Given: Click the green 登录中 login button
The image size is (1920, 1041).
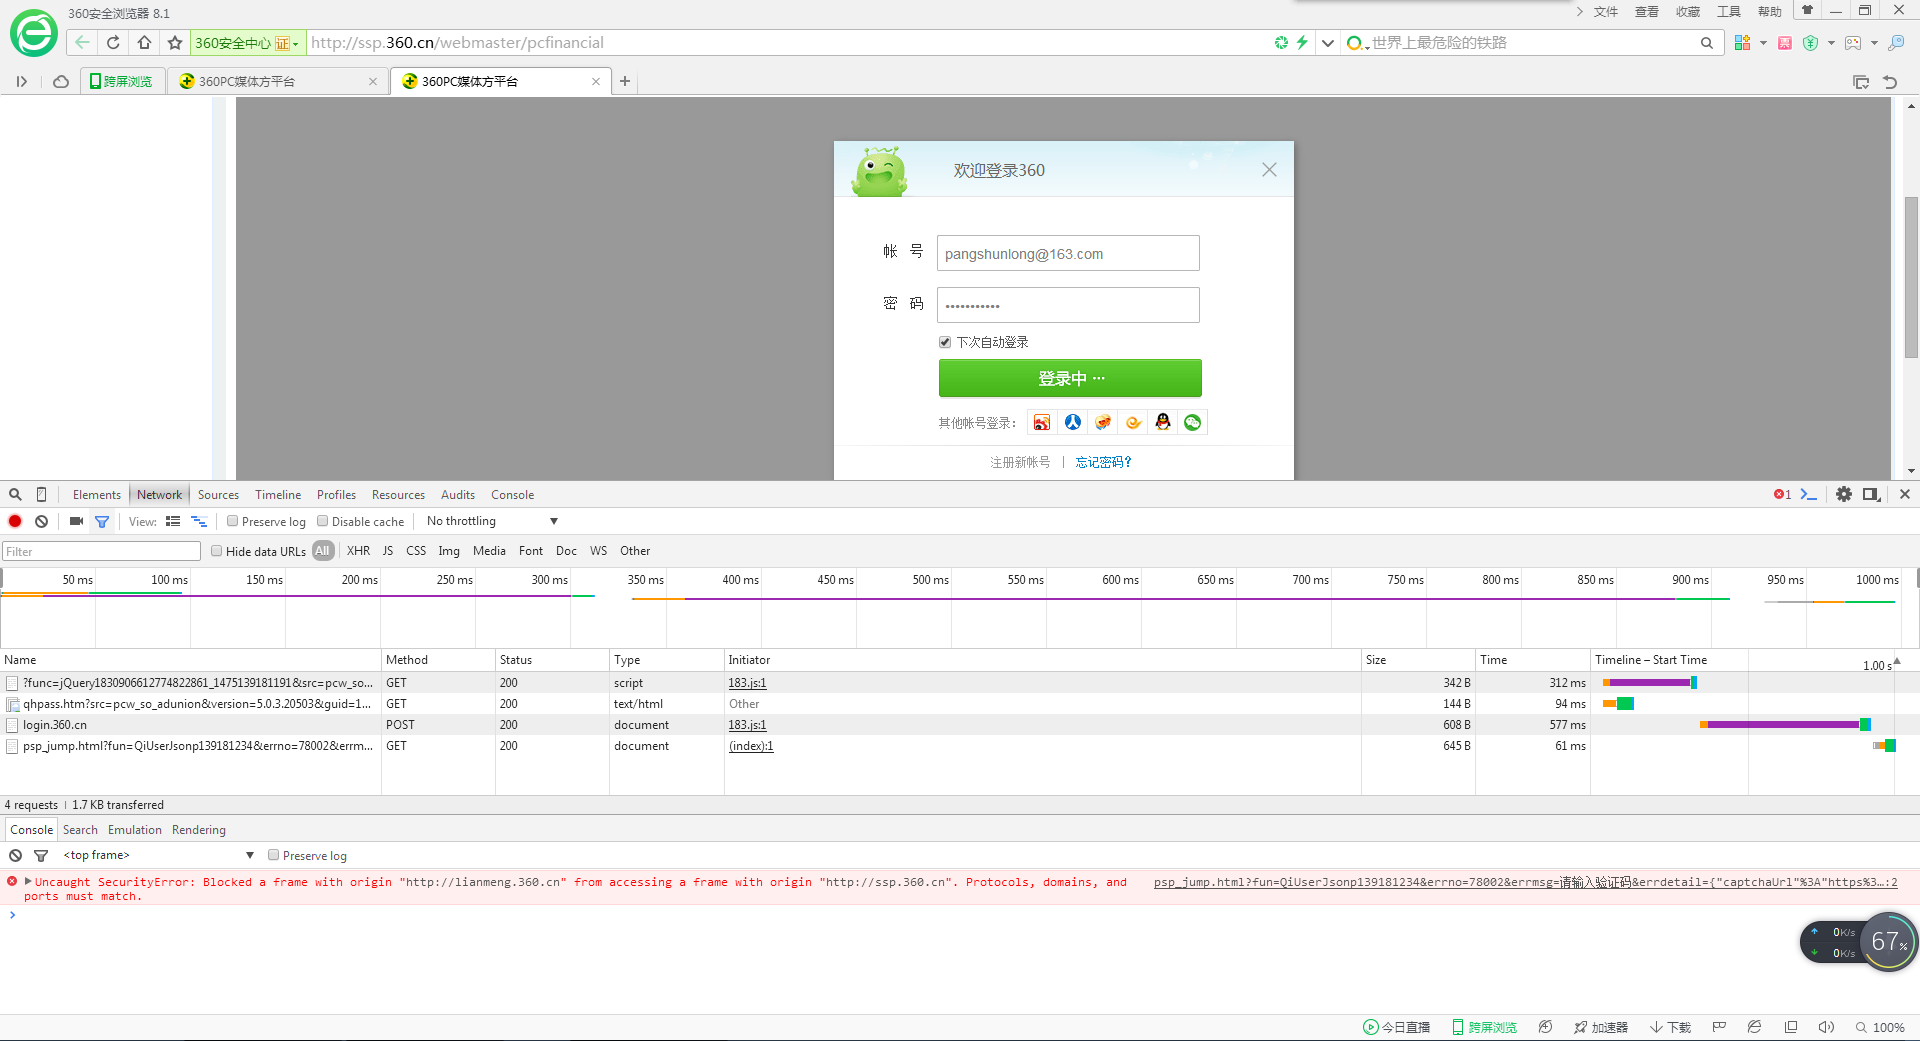Looking at the screenshot, I should [1070, 378].
